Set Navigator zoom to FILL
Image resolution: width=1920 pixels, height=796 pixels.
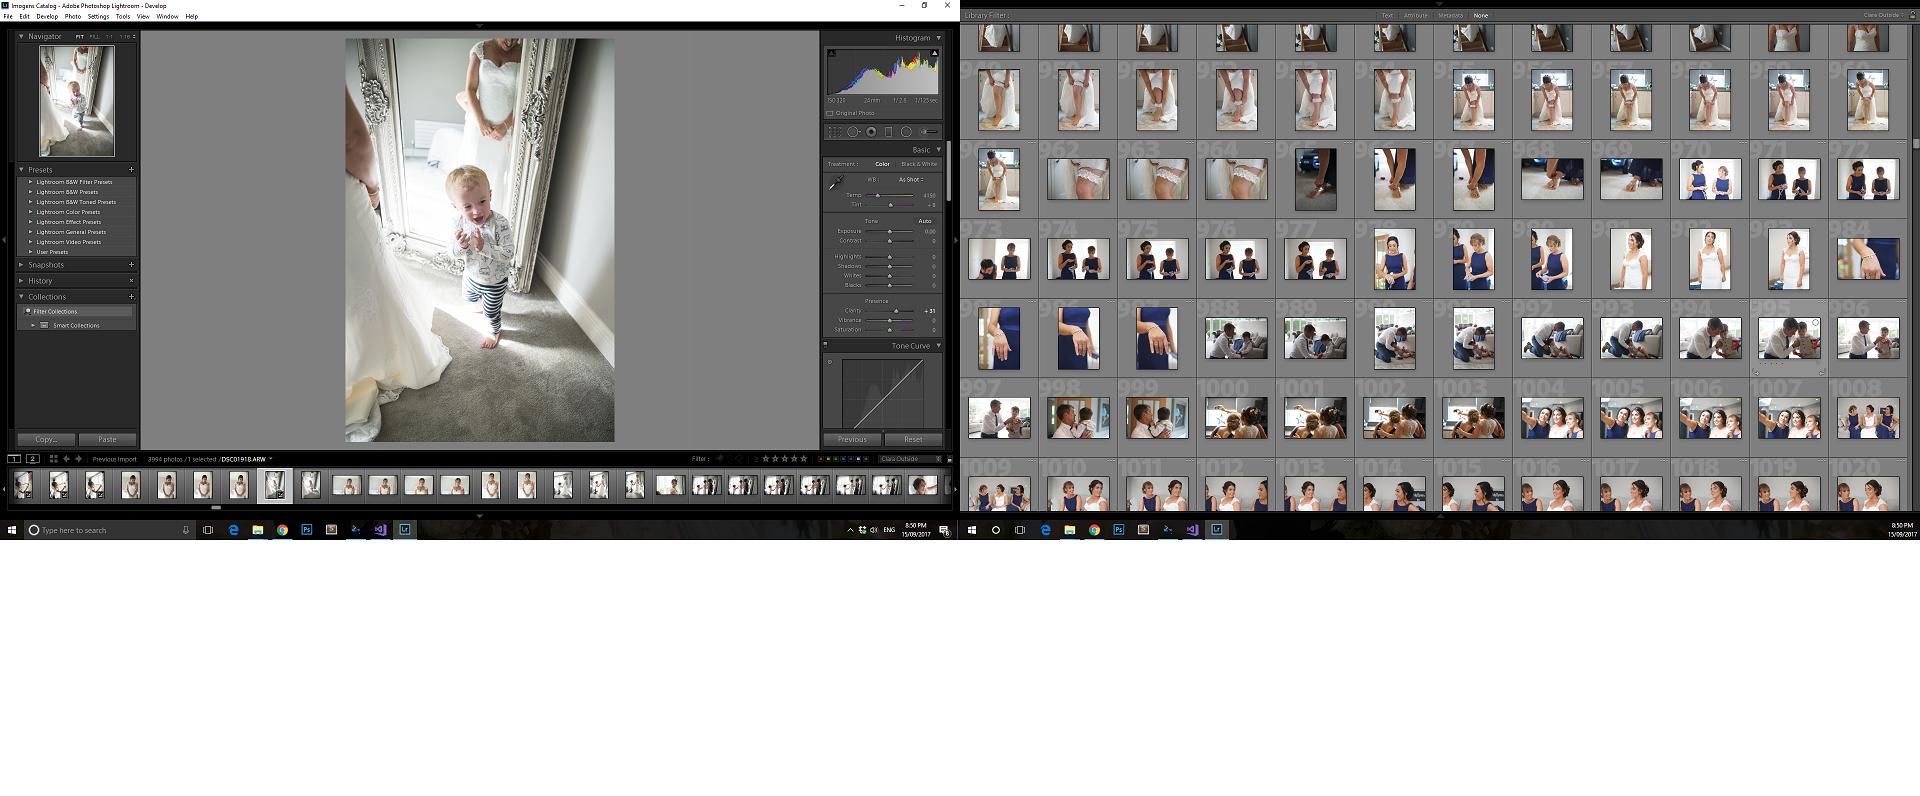tap(95, 37)
